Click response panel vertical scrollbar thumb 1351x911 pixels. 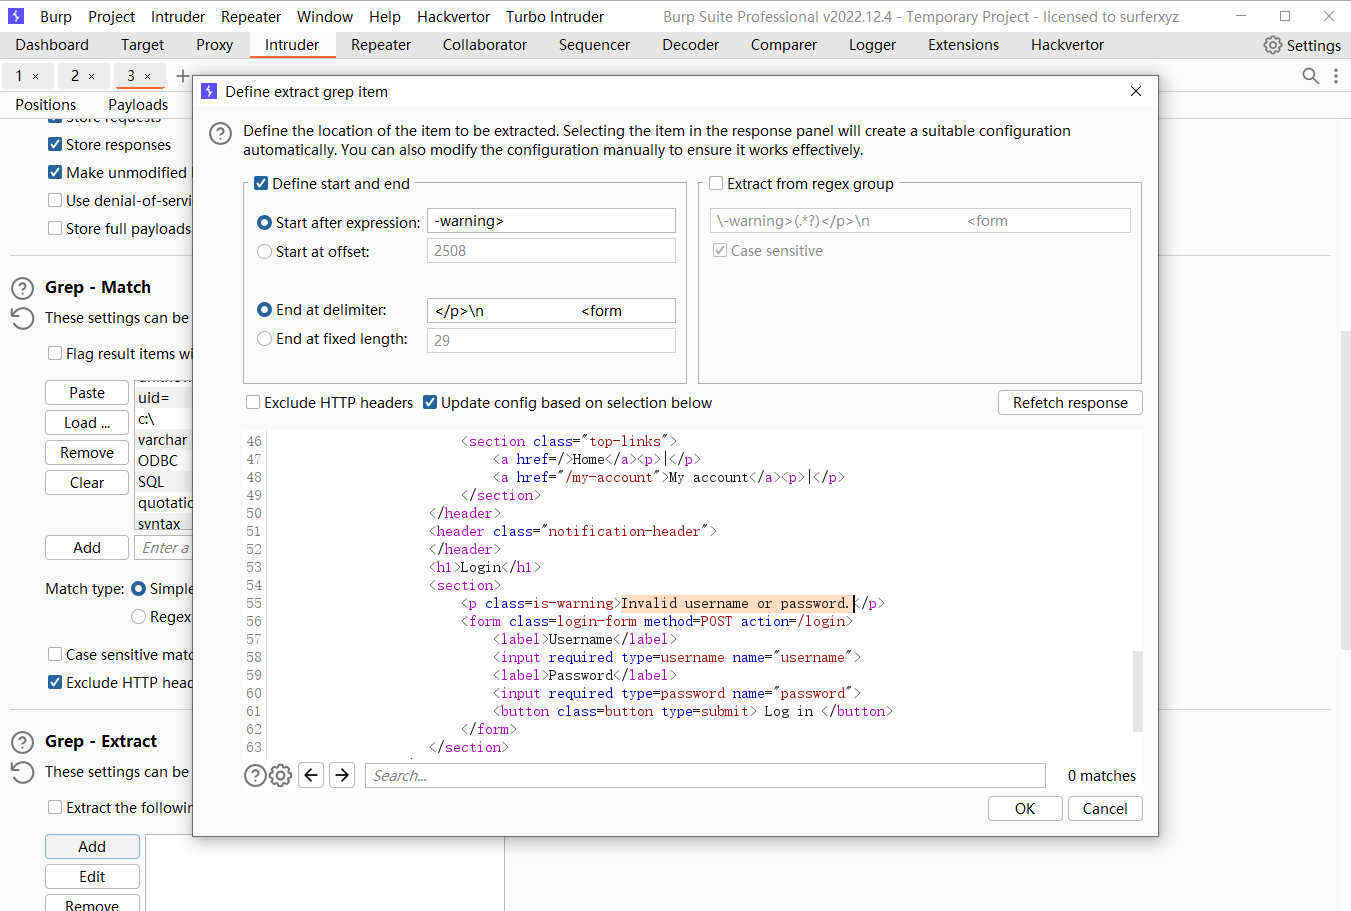(1137, 691)
